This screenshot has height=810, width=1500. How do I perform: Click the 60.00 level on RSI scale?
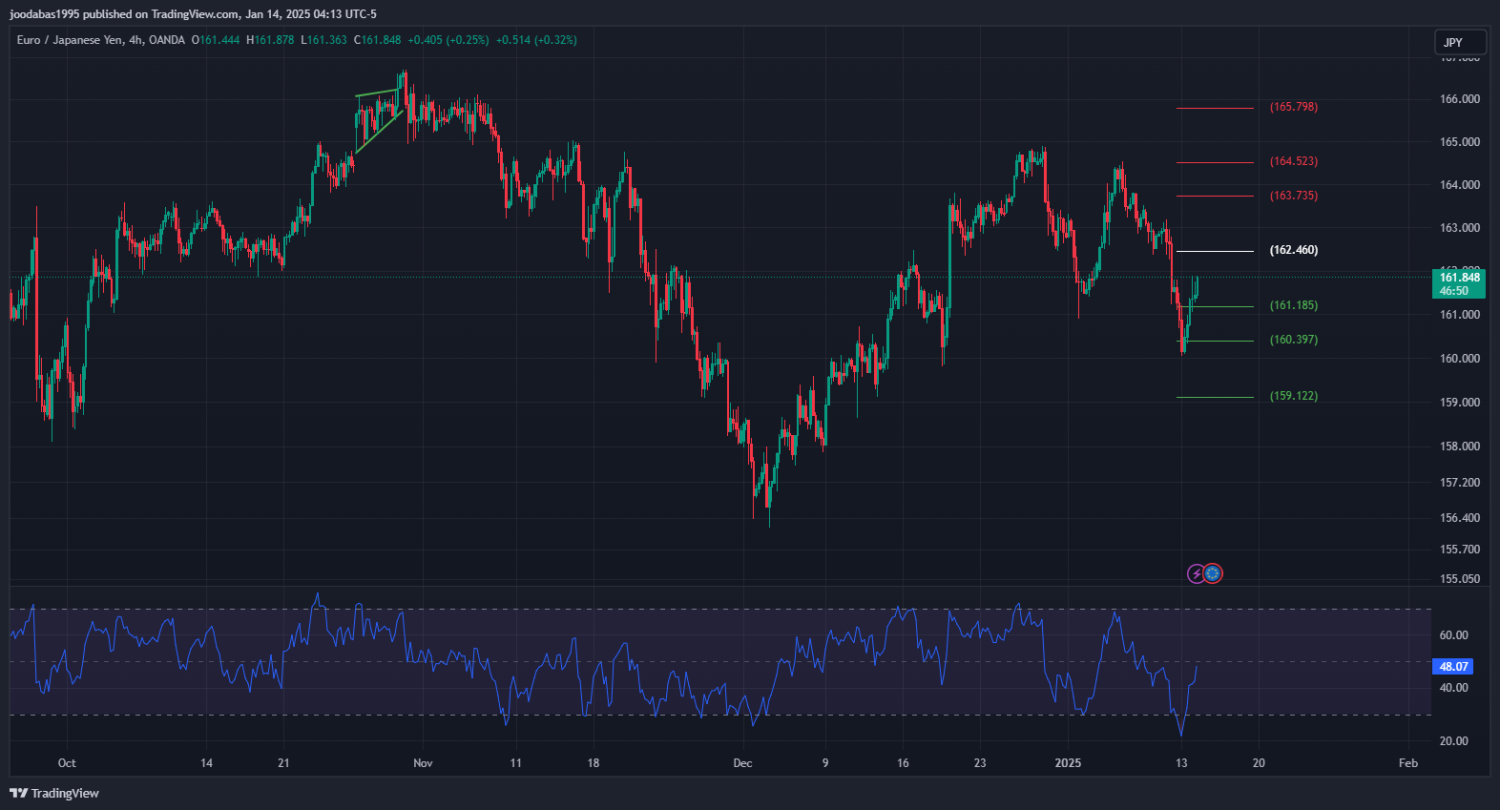click(1454, 635)
